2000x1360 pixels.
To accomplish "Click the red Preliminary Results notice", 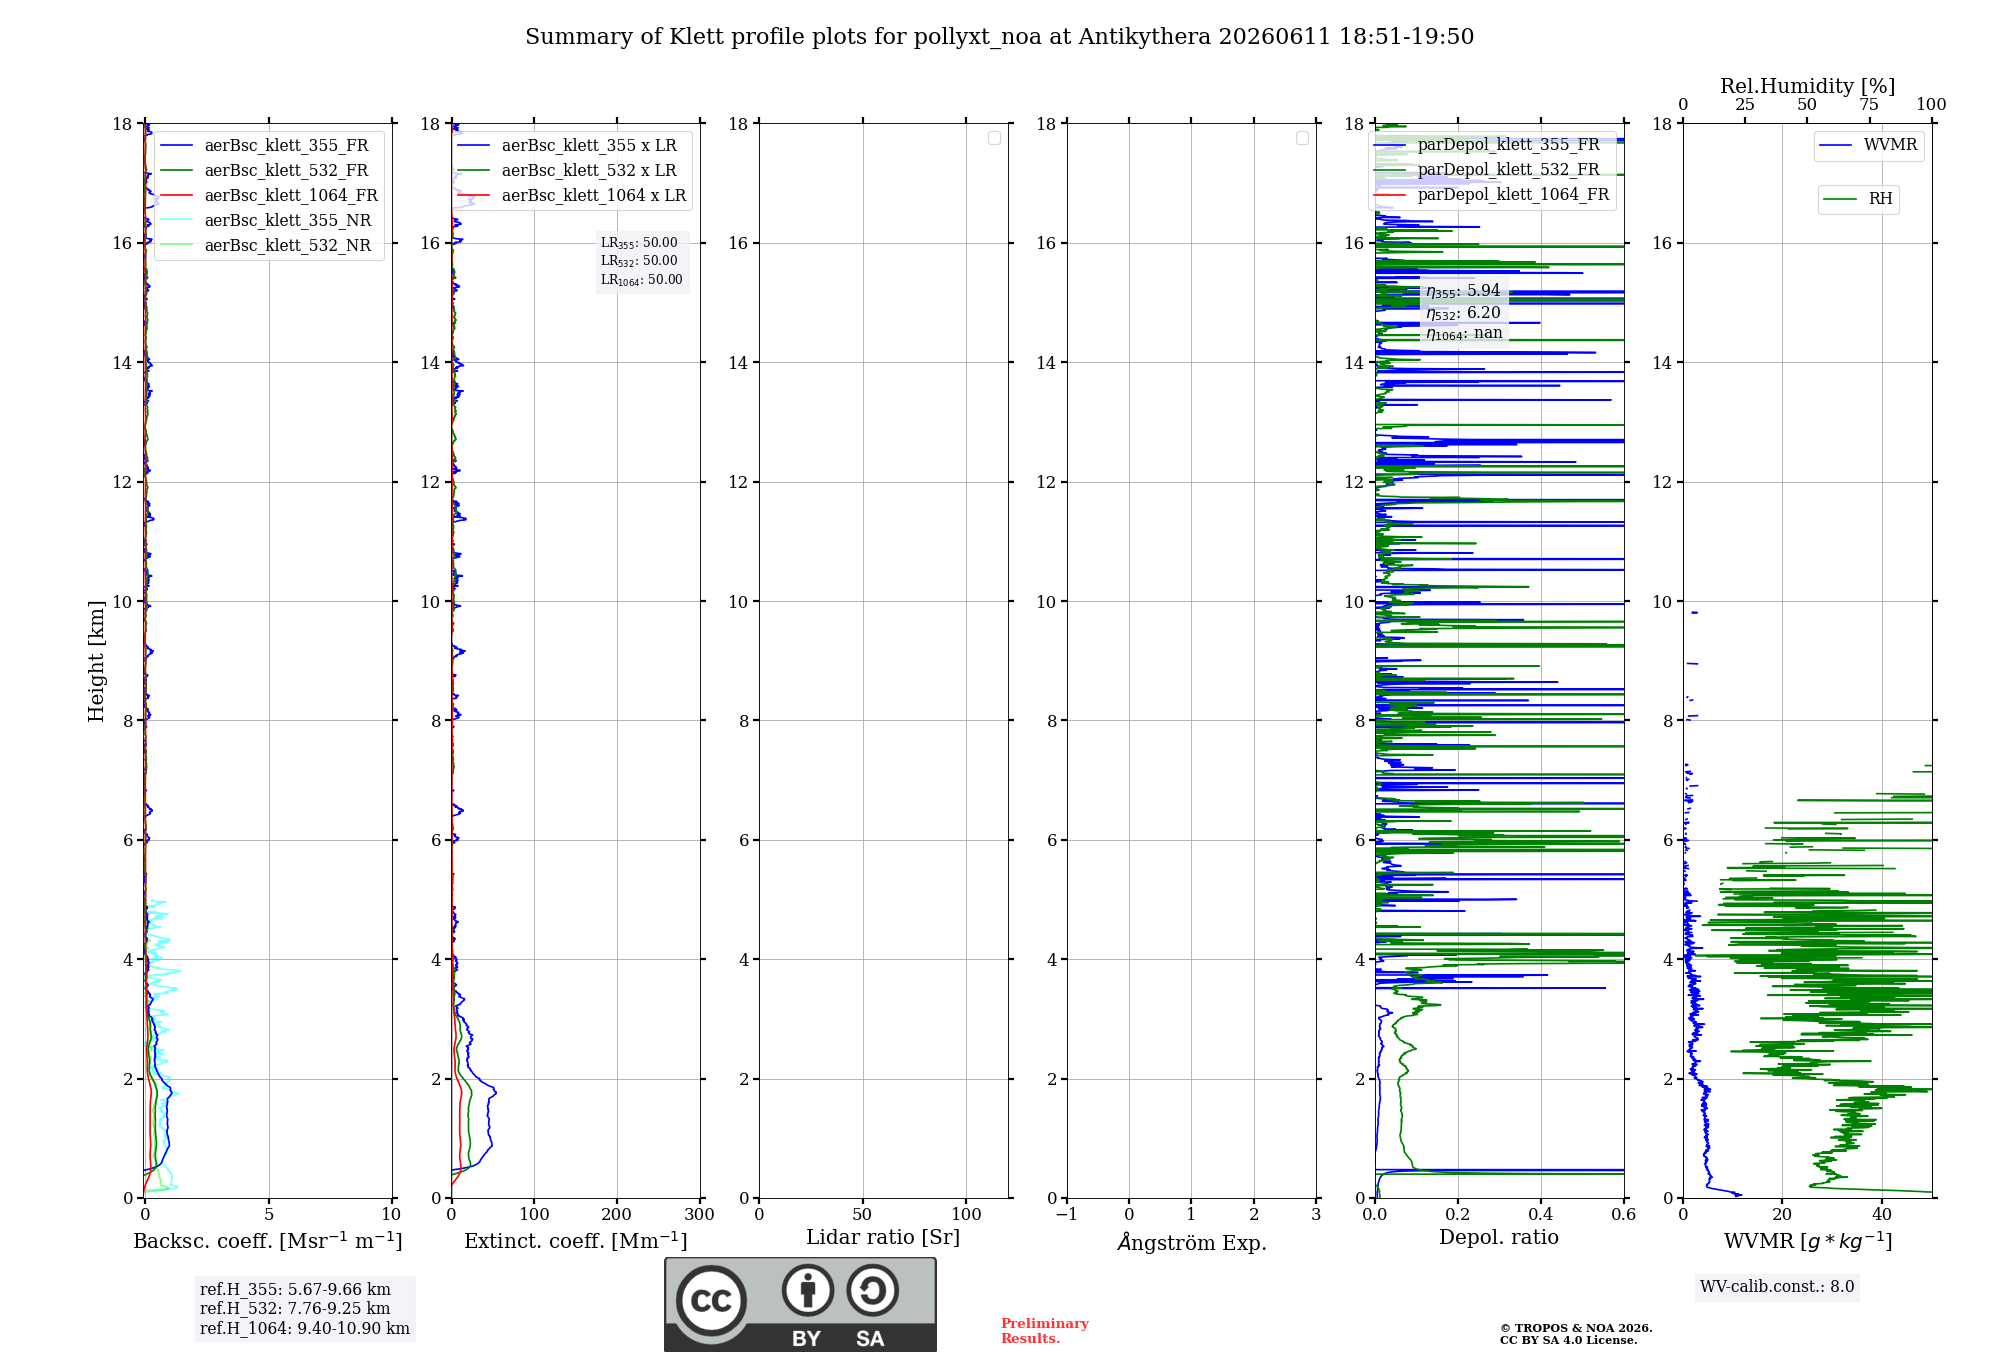I will point(1045,1331).
